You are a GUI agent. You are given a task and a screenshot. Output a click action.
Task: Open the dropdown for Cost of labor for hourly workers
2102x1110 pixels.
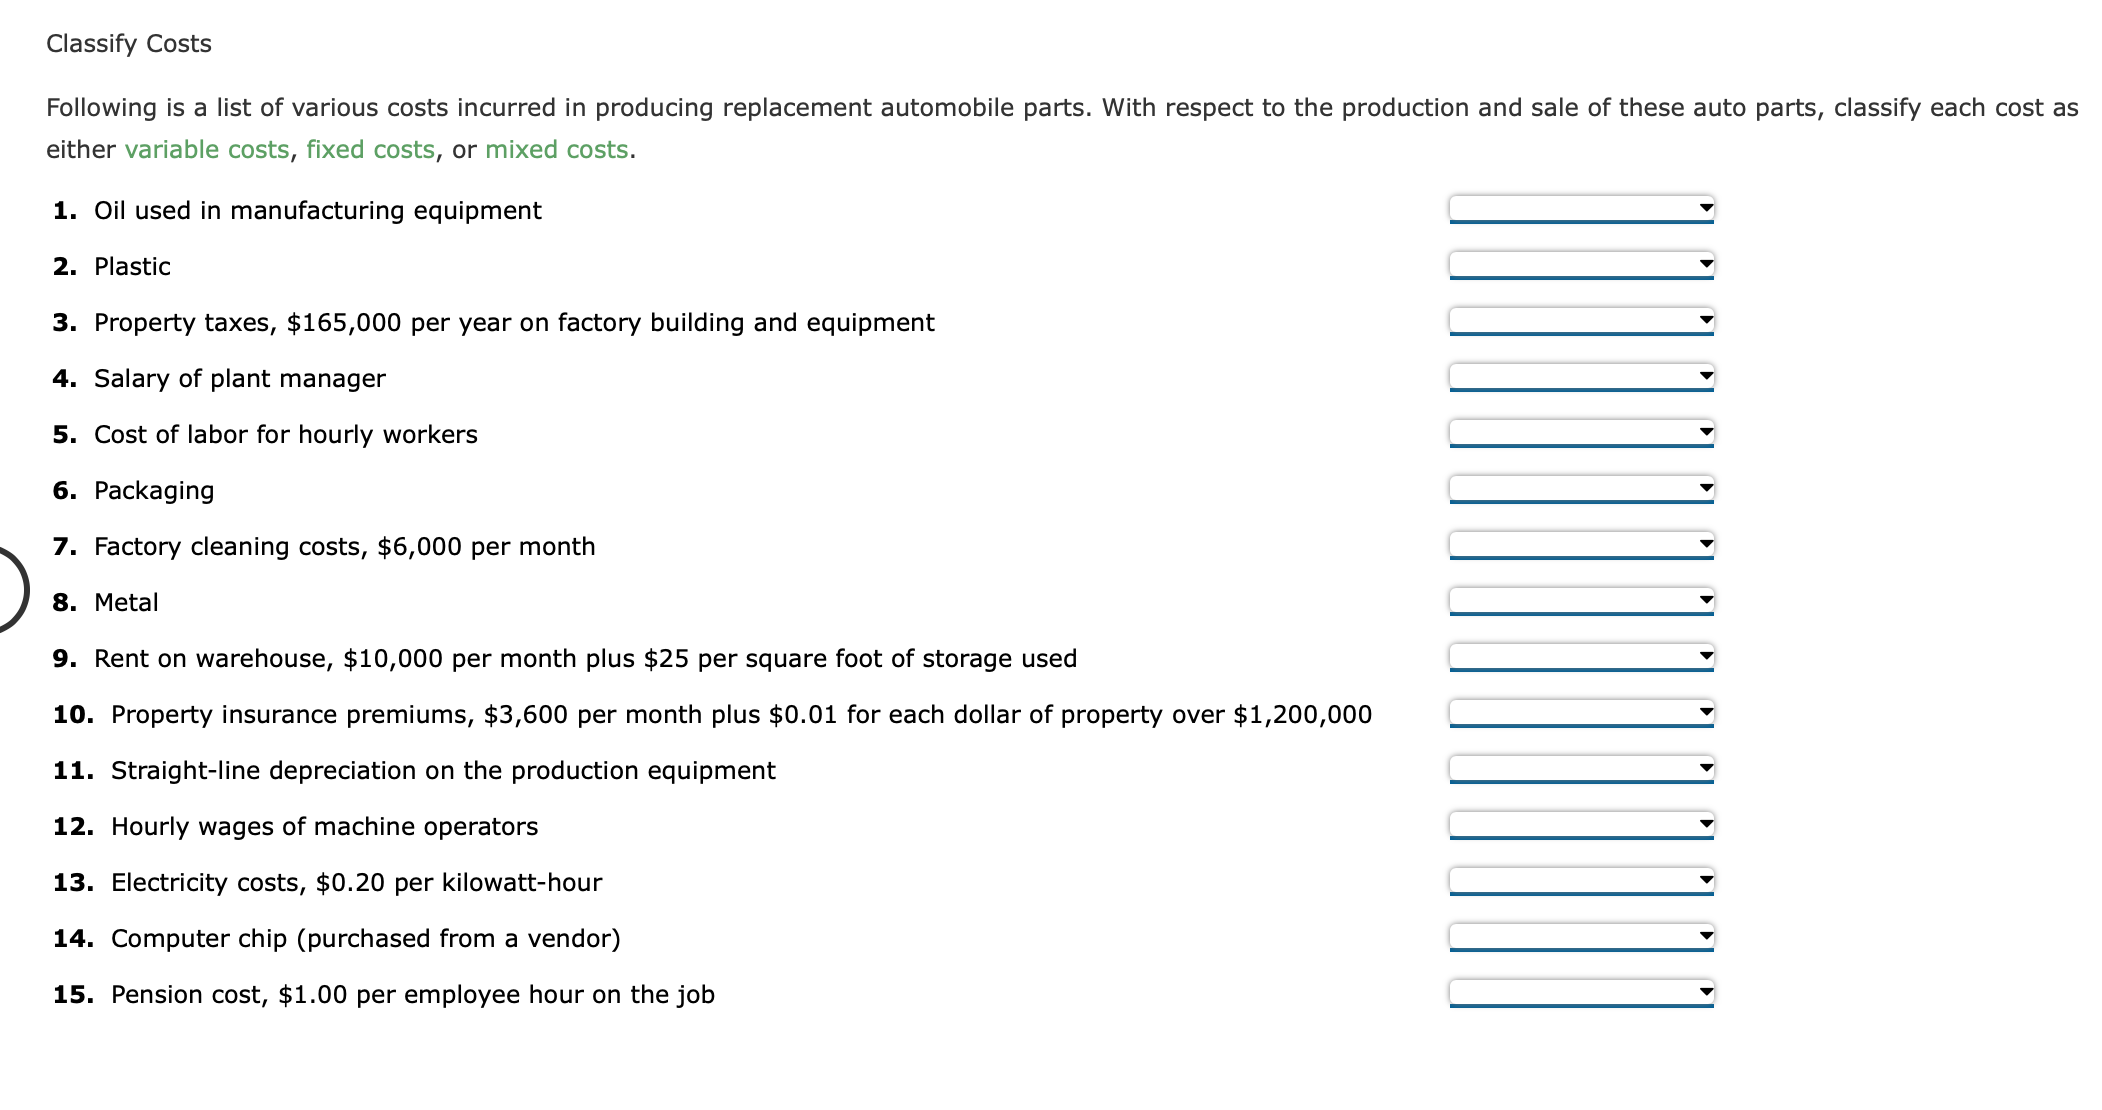click(x=1580, y=433)
